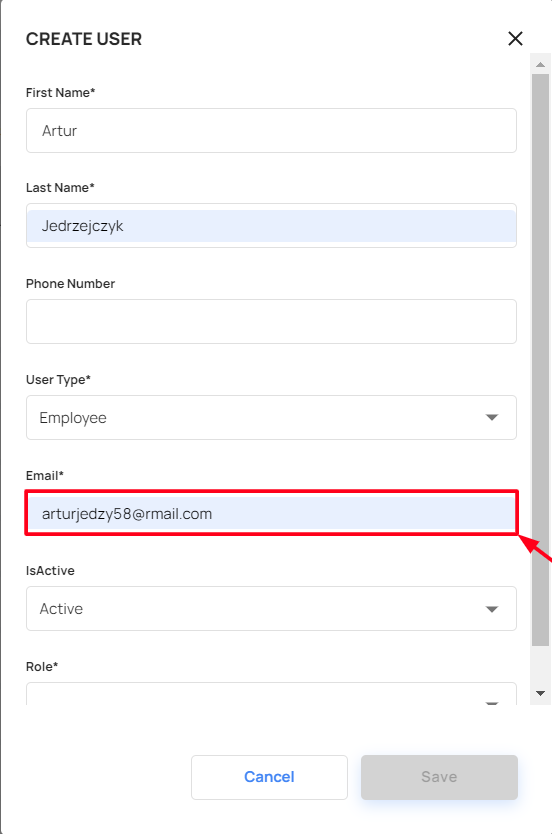Screen dimensions: 552x834
Task: Click the User Type dropdown arrow icon
Action: coord(492,418)
